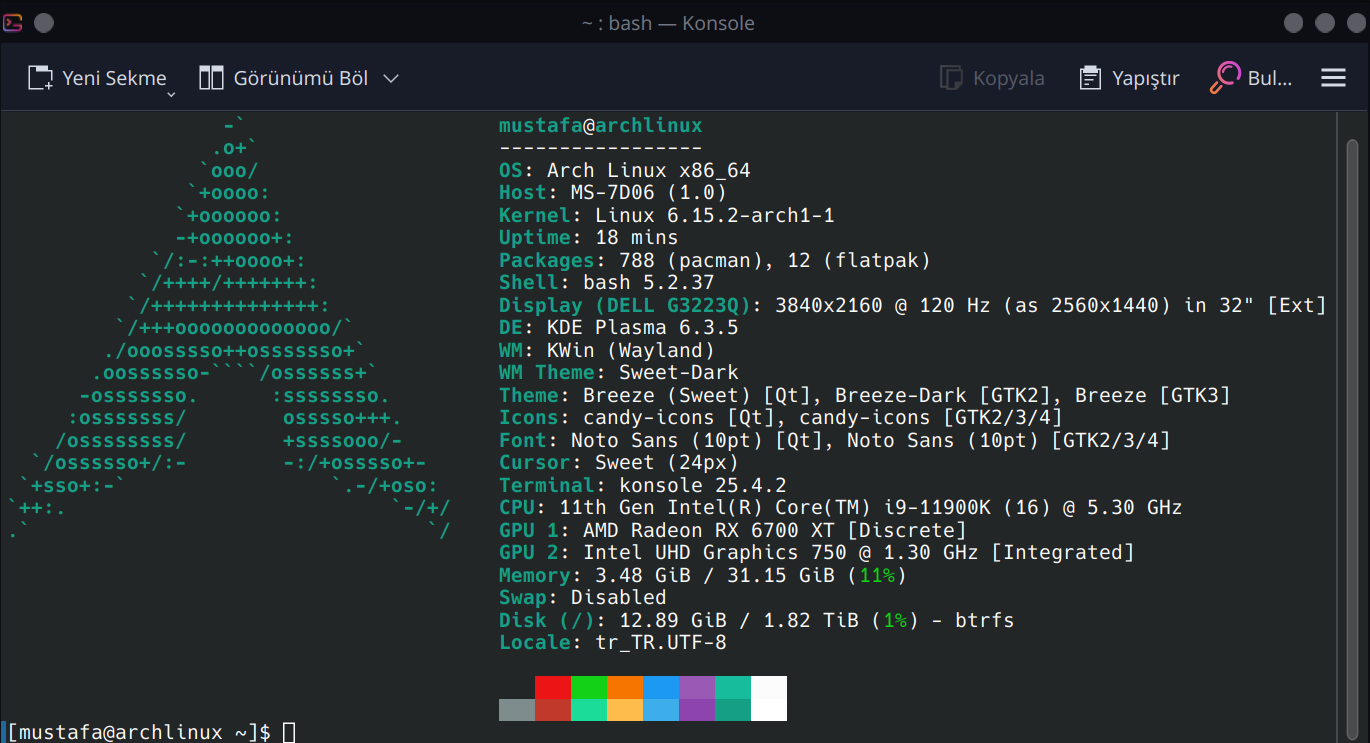Click the "DE: KDE Plasma 6.3.5" line
This screenshot has width=1370, height=743.
[x=619, y=328]
